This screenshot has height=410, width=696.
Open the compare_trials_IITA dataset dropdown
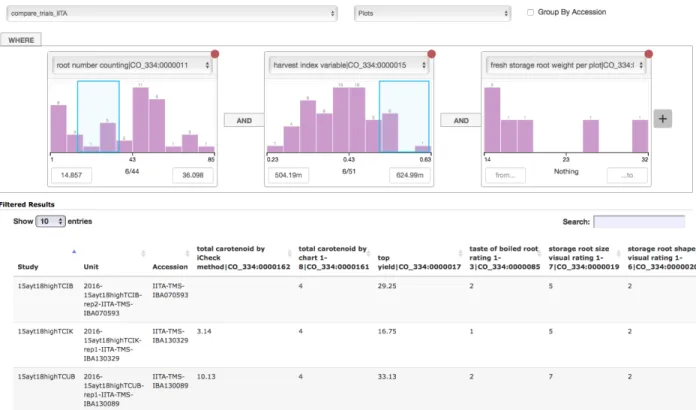click(172, 13)
